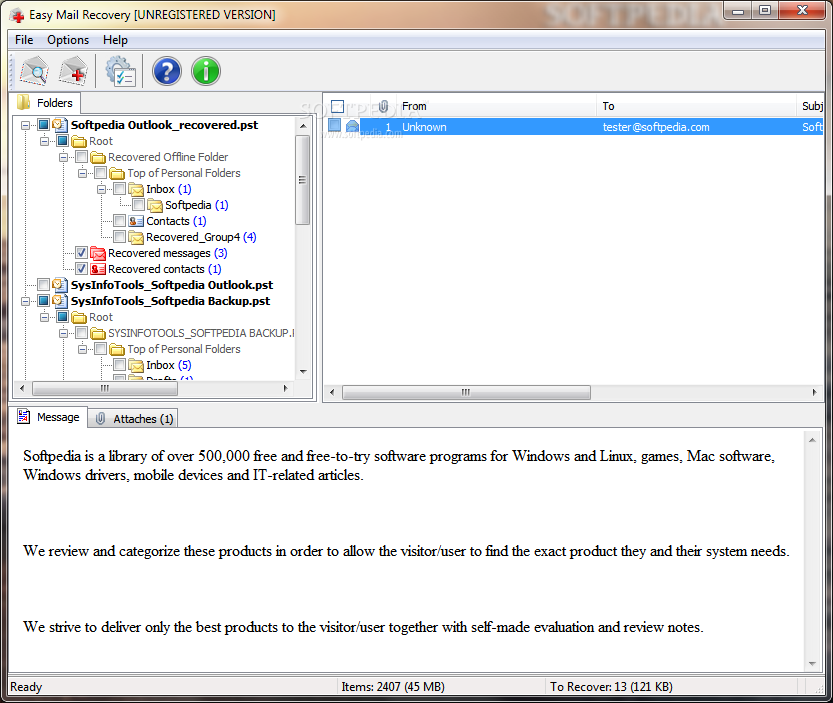Collapse the Inbox (1) node
The image size is (833, 703).
(x=101, y=189)
